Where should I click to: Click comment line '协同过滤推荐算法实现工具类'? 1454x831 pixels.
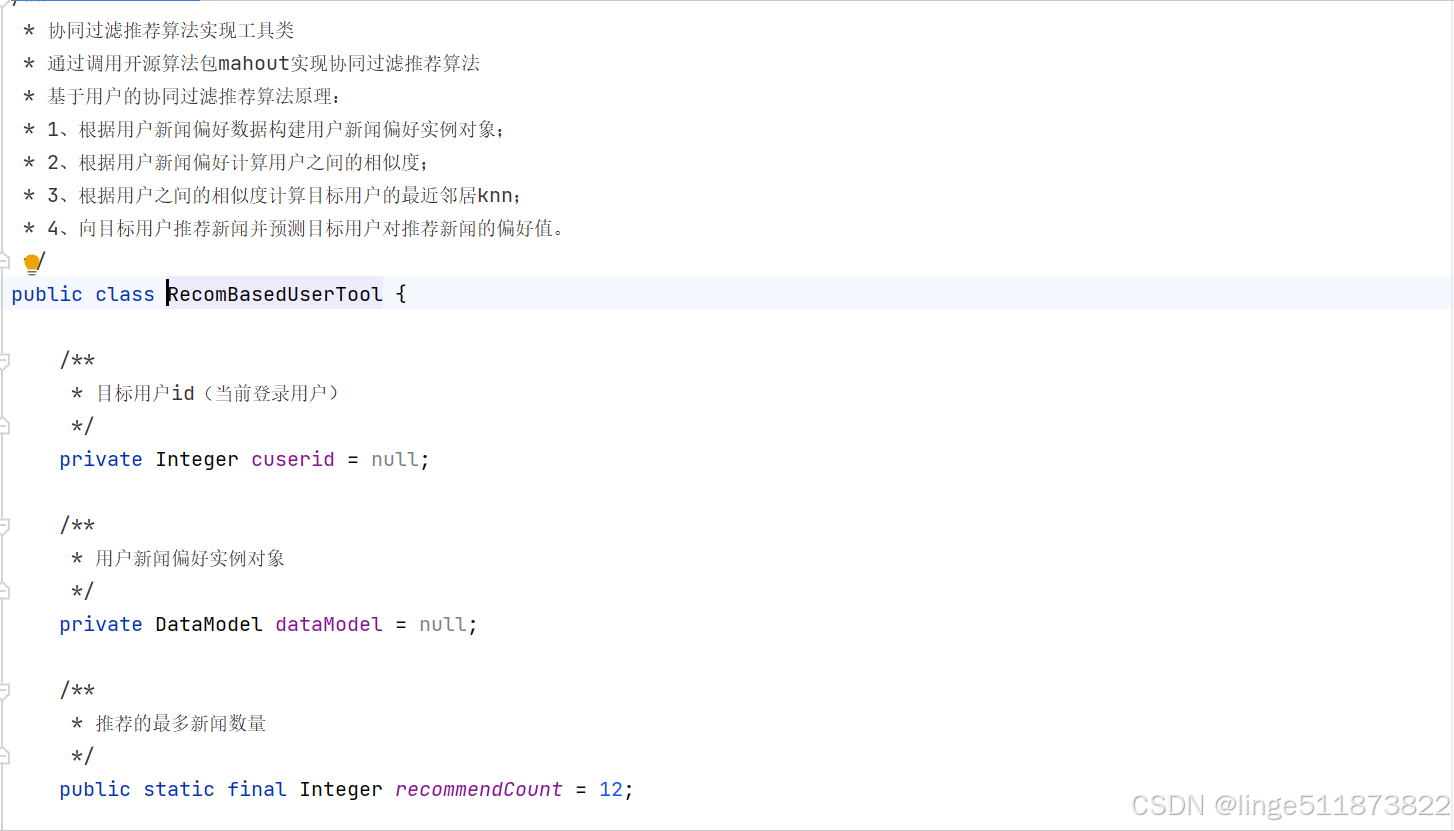[171, 31]
